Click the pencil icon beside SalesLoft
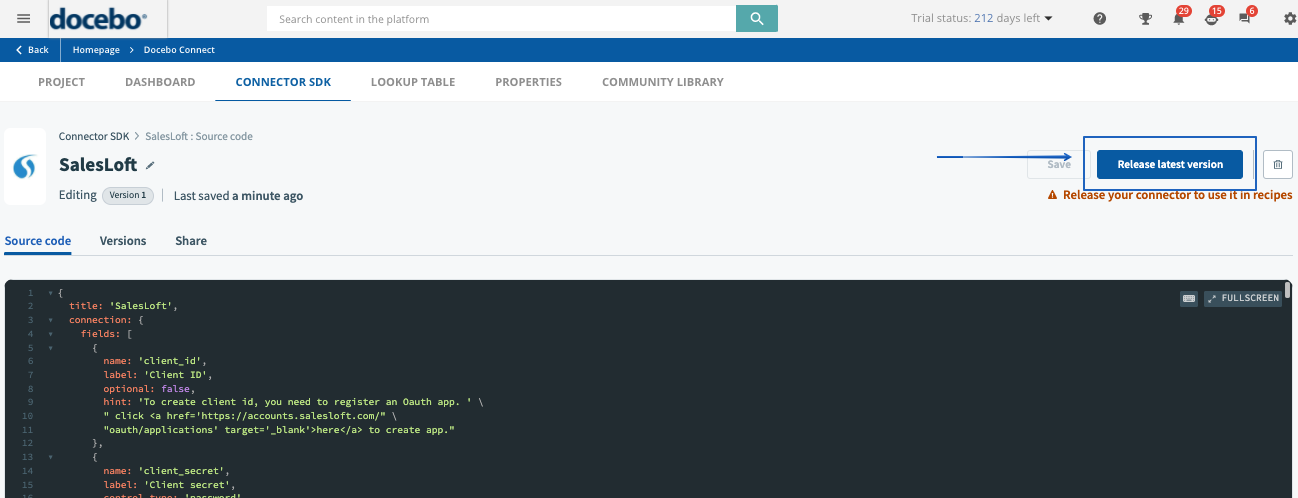This screenshot has height=498, width=1298. click(x=151, y=165)
